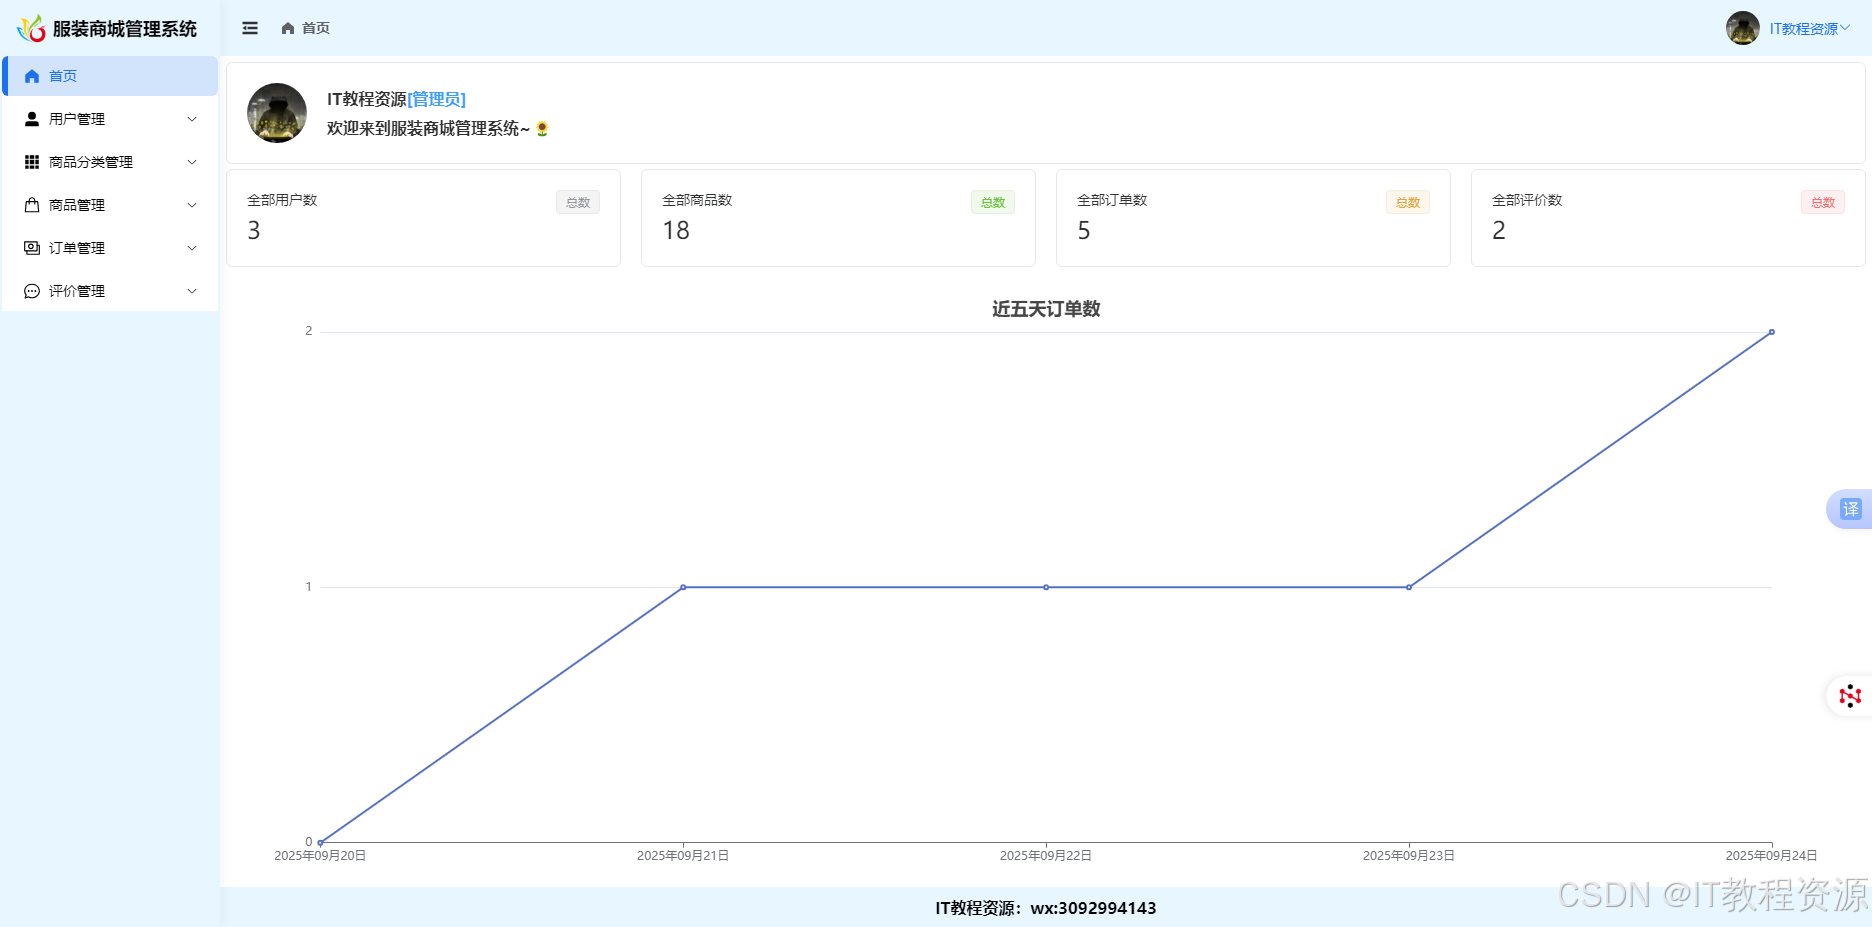Image resolution: width=1872 pixels, height=927 pixels.
Task: Open the 商品管理 menu
Action: pos(110,205)
